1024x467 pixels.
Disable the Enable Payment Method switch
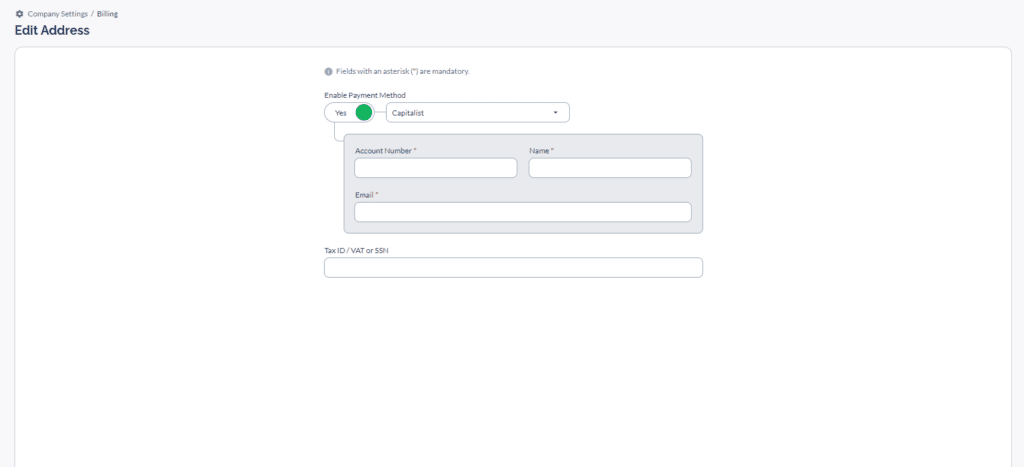click(x=348, y=113)
